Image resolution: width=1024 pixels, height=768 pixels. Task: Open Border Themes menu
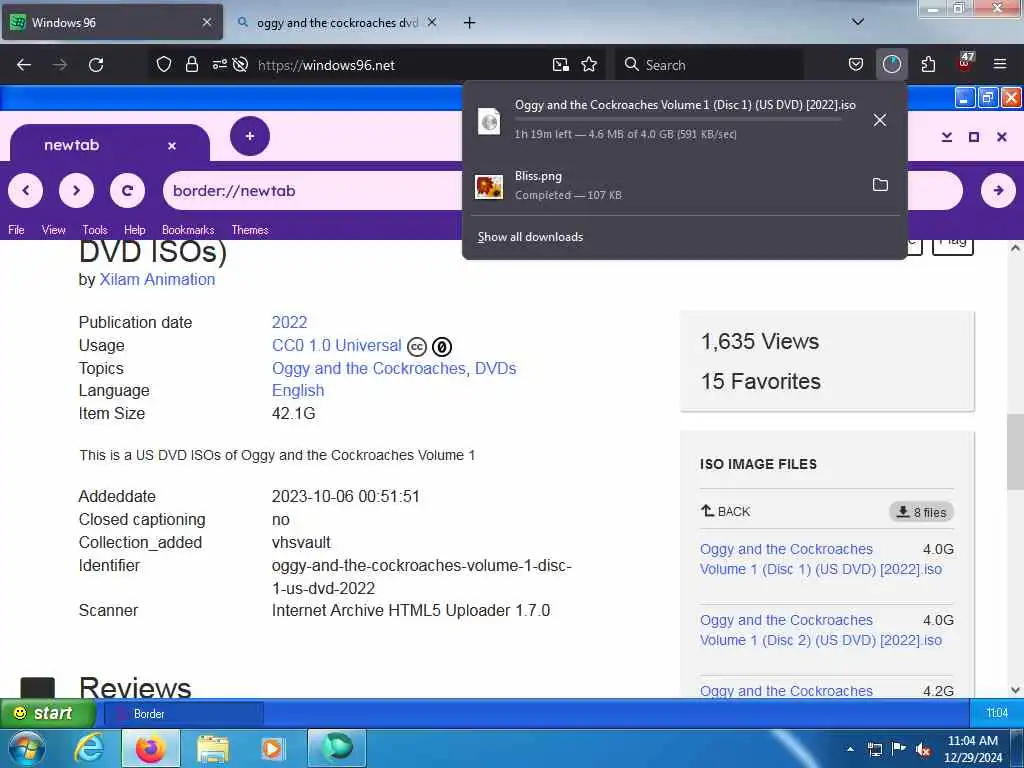tap(249, 230)
